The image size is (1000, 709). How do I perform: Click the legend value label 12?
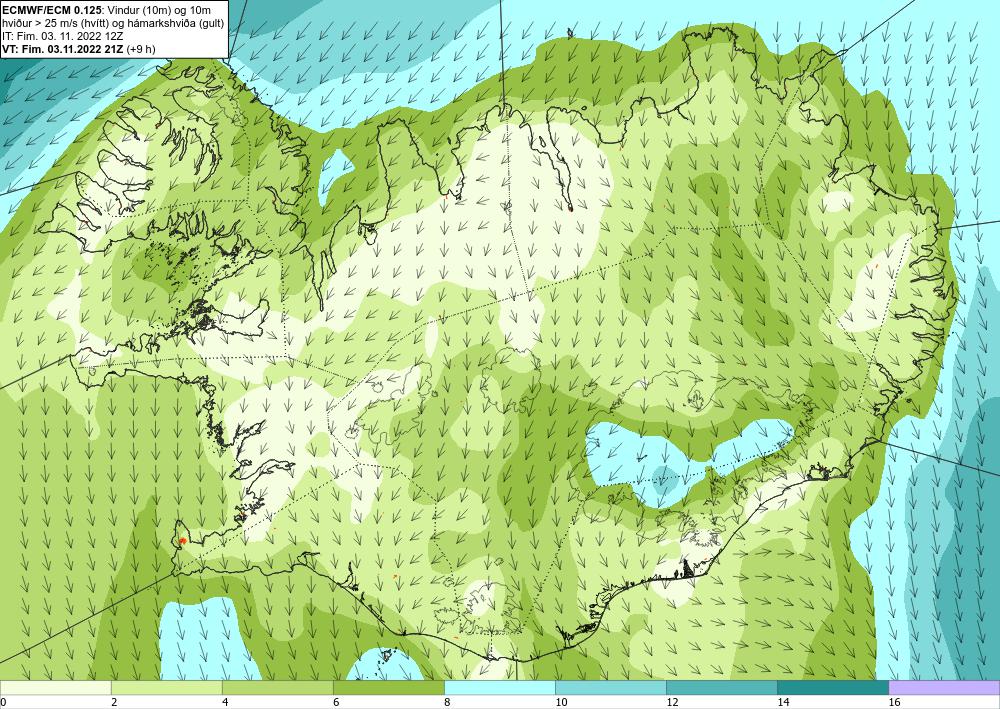pyautogui.click(x=672, y=703)
